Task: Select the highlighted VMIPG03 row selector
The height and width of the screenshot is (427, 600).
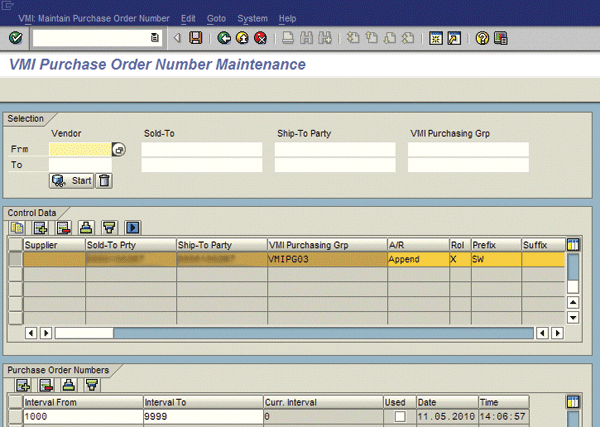Action: (x=15, y=259)
